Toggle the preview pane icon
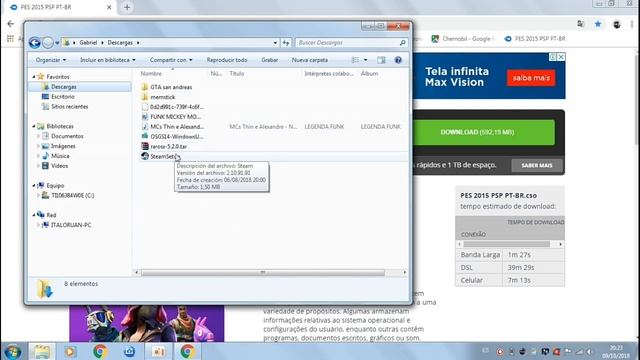 (381, 60)
